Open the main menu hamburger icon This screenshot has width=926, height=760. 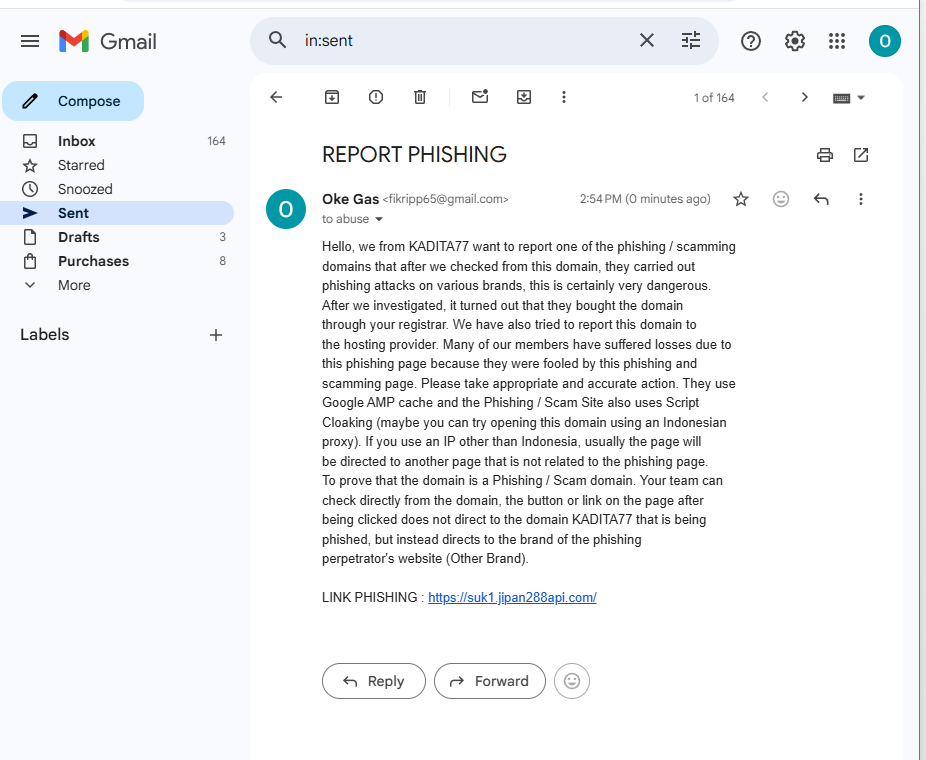[x=30, y=41]
